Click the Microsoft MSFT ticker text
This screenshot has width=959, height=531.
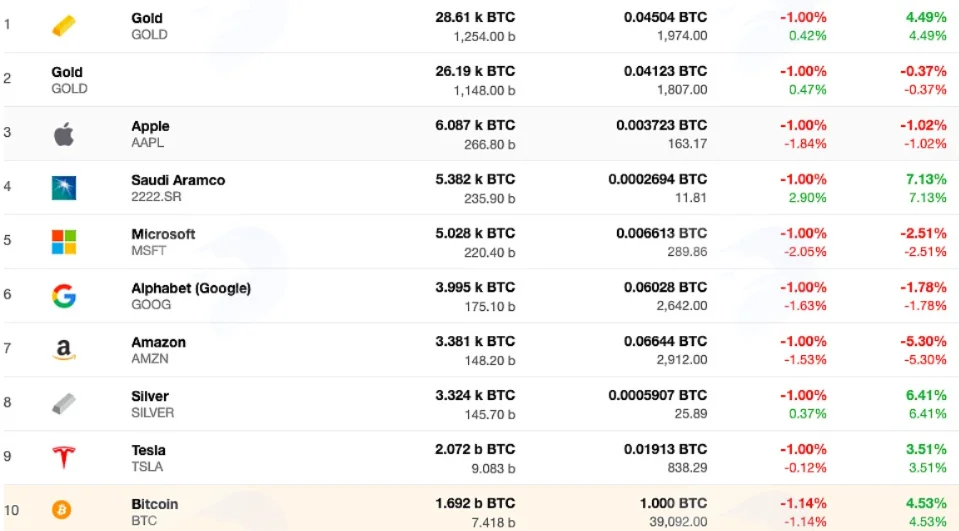pos(149,251)
